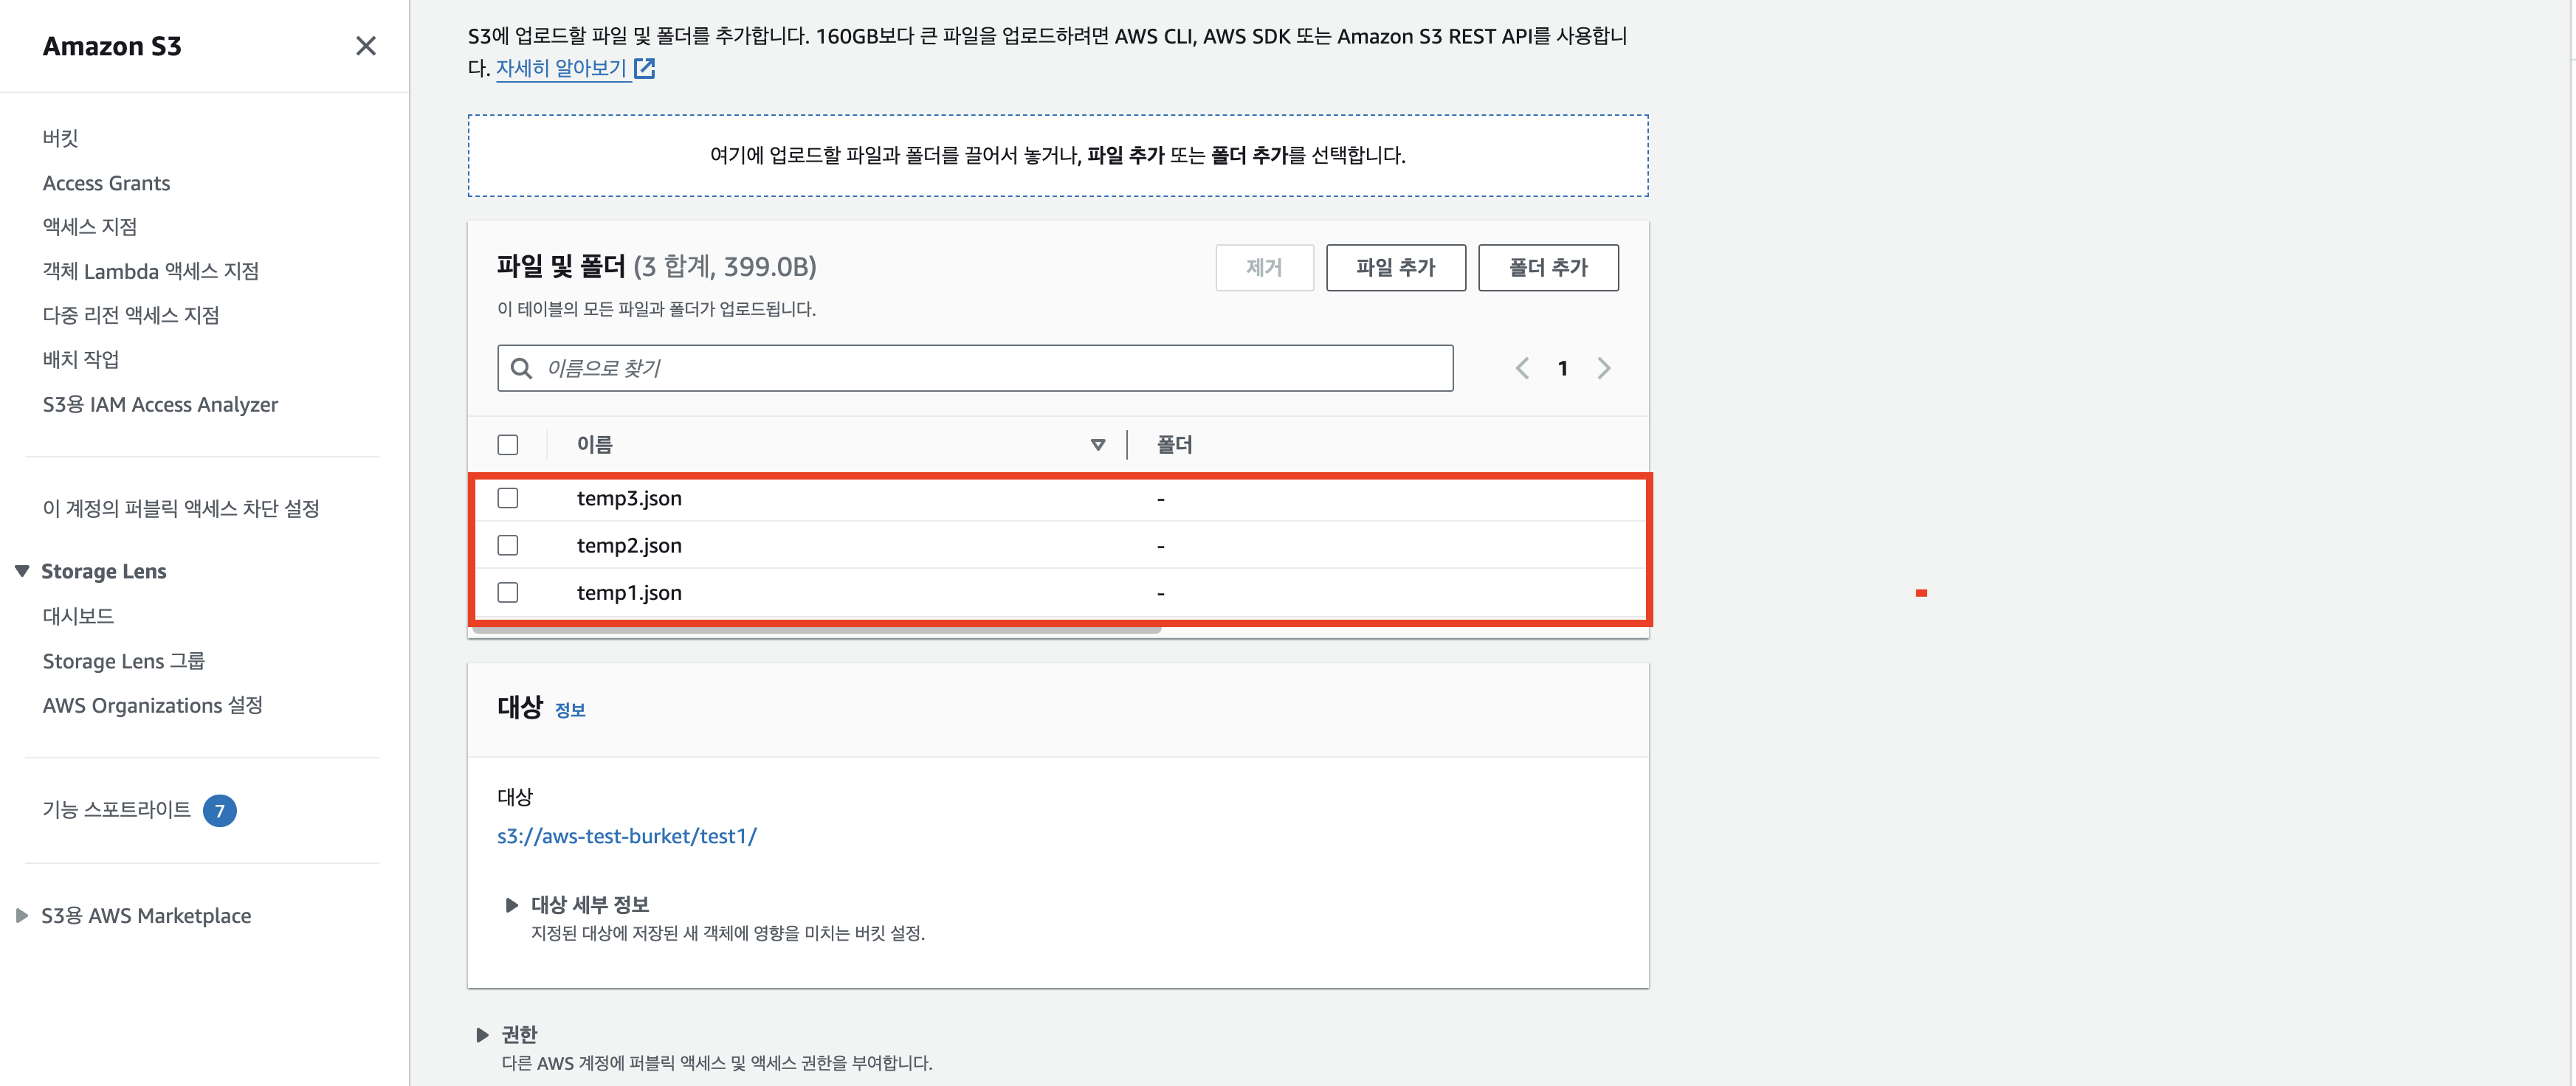Select the temp3.json checkbox
The image size is (2576, 1086).
pos(508,498)
